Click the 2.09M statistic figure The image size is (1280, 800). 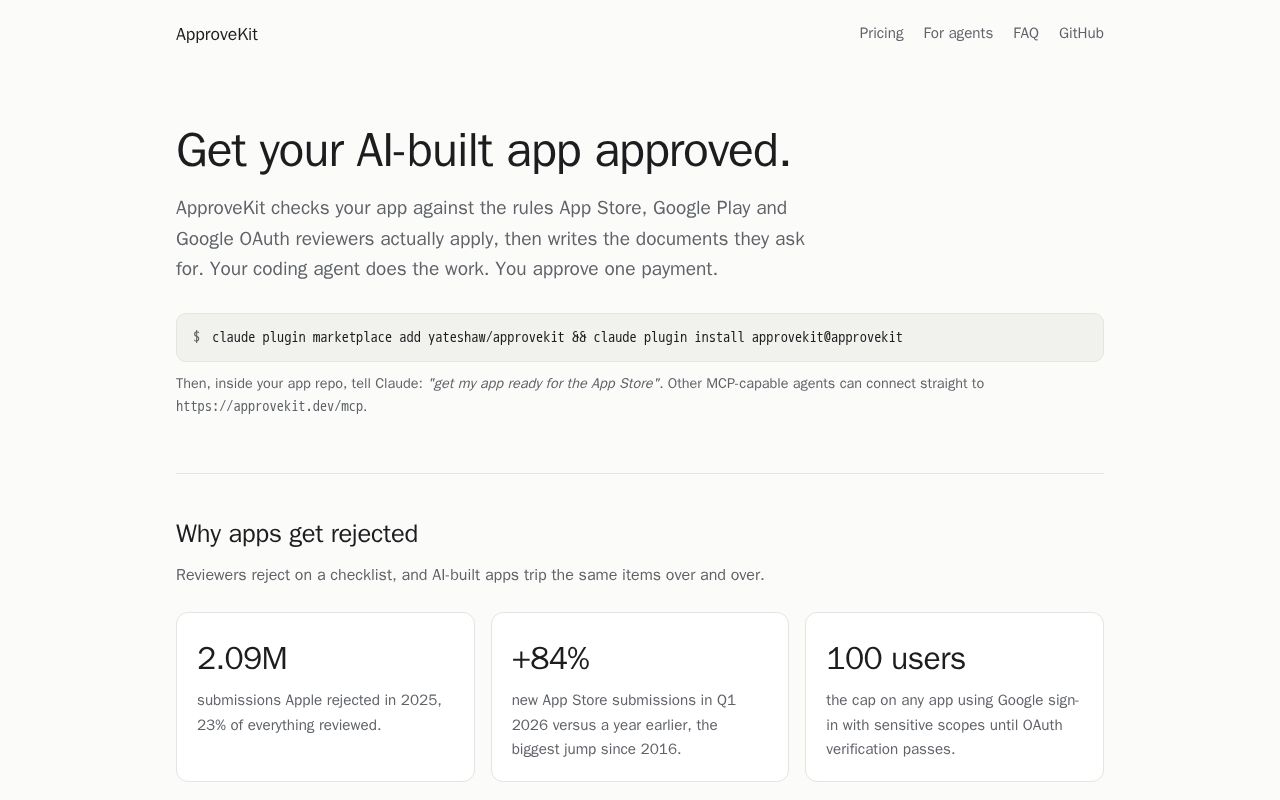coord(242,659)
